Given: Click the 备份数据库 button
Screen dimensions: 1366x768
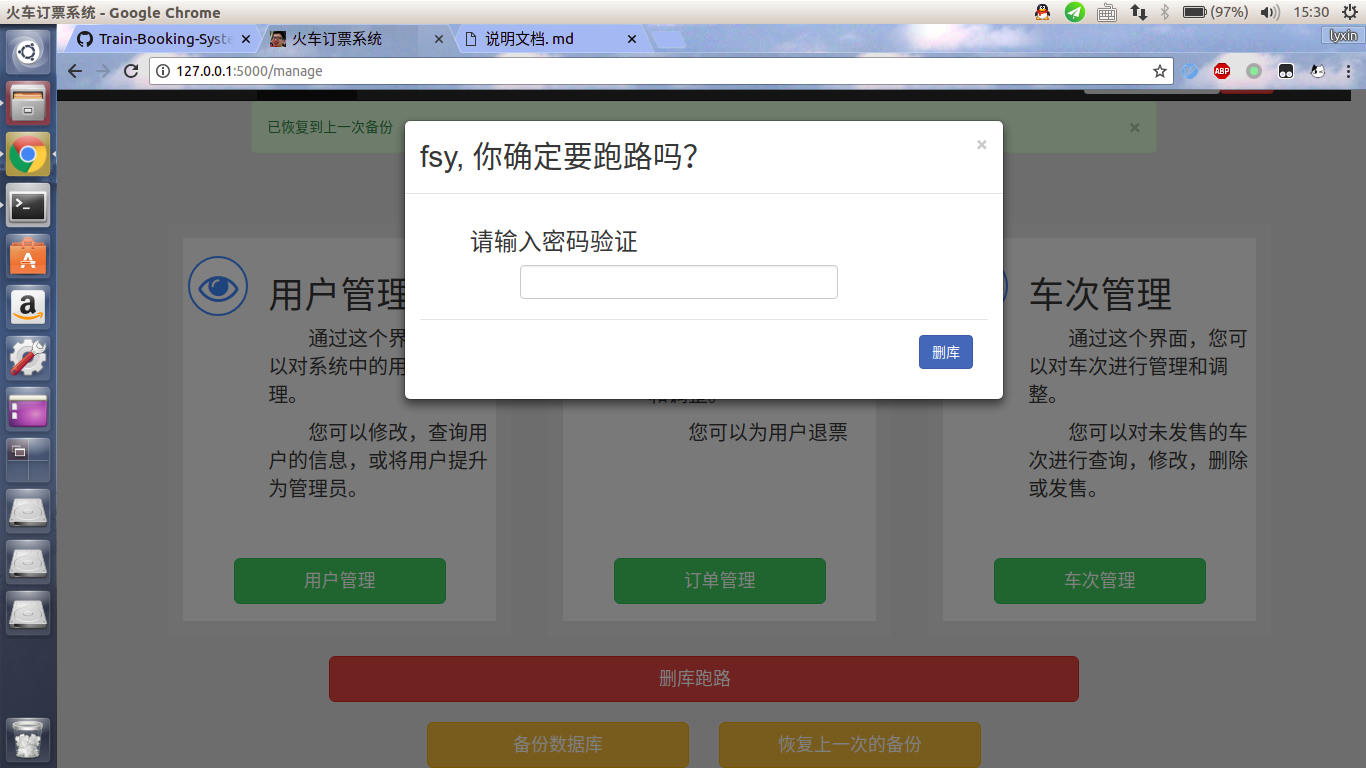Looking at the screenshot, I should (x=558, y=744).
